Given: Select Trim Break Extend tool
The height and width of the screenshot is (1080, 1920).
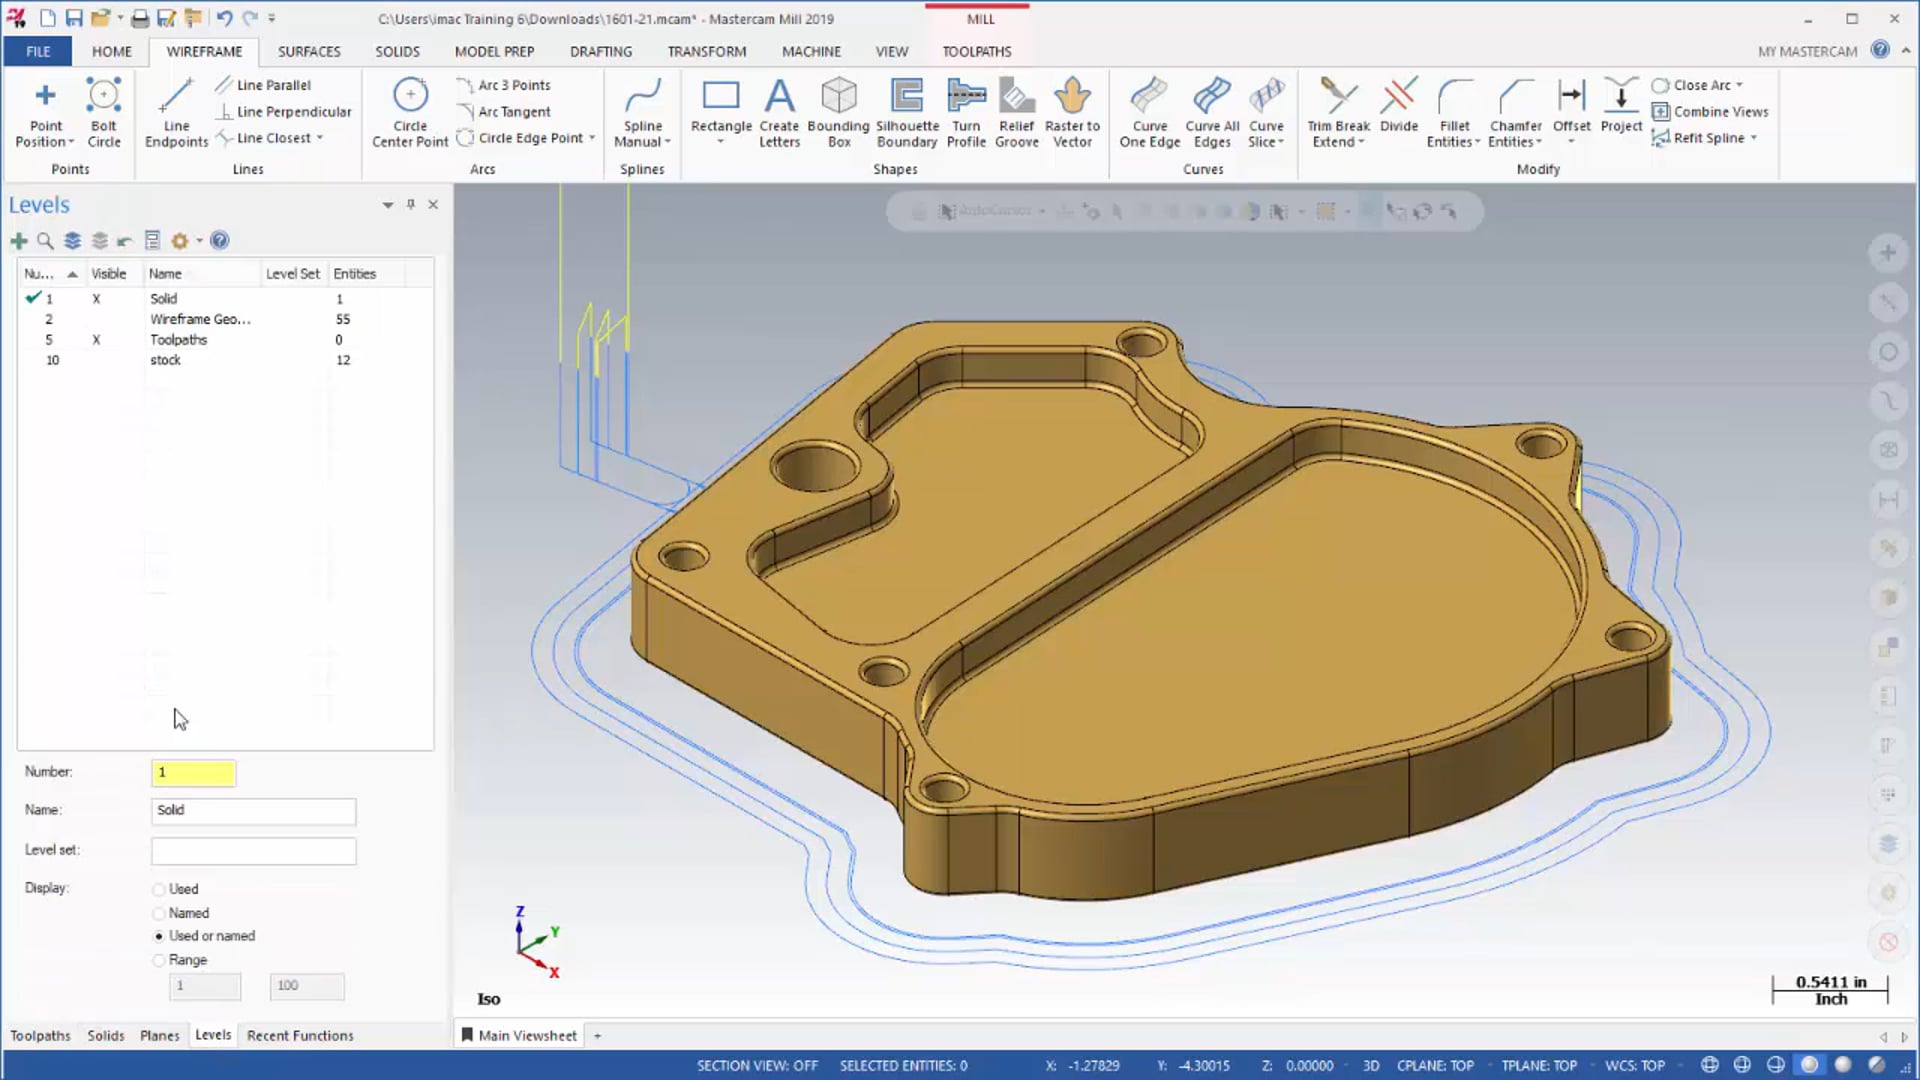Looking at the screenshot, I should (1338, 113).
